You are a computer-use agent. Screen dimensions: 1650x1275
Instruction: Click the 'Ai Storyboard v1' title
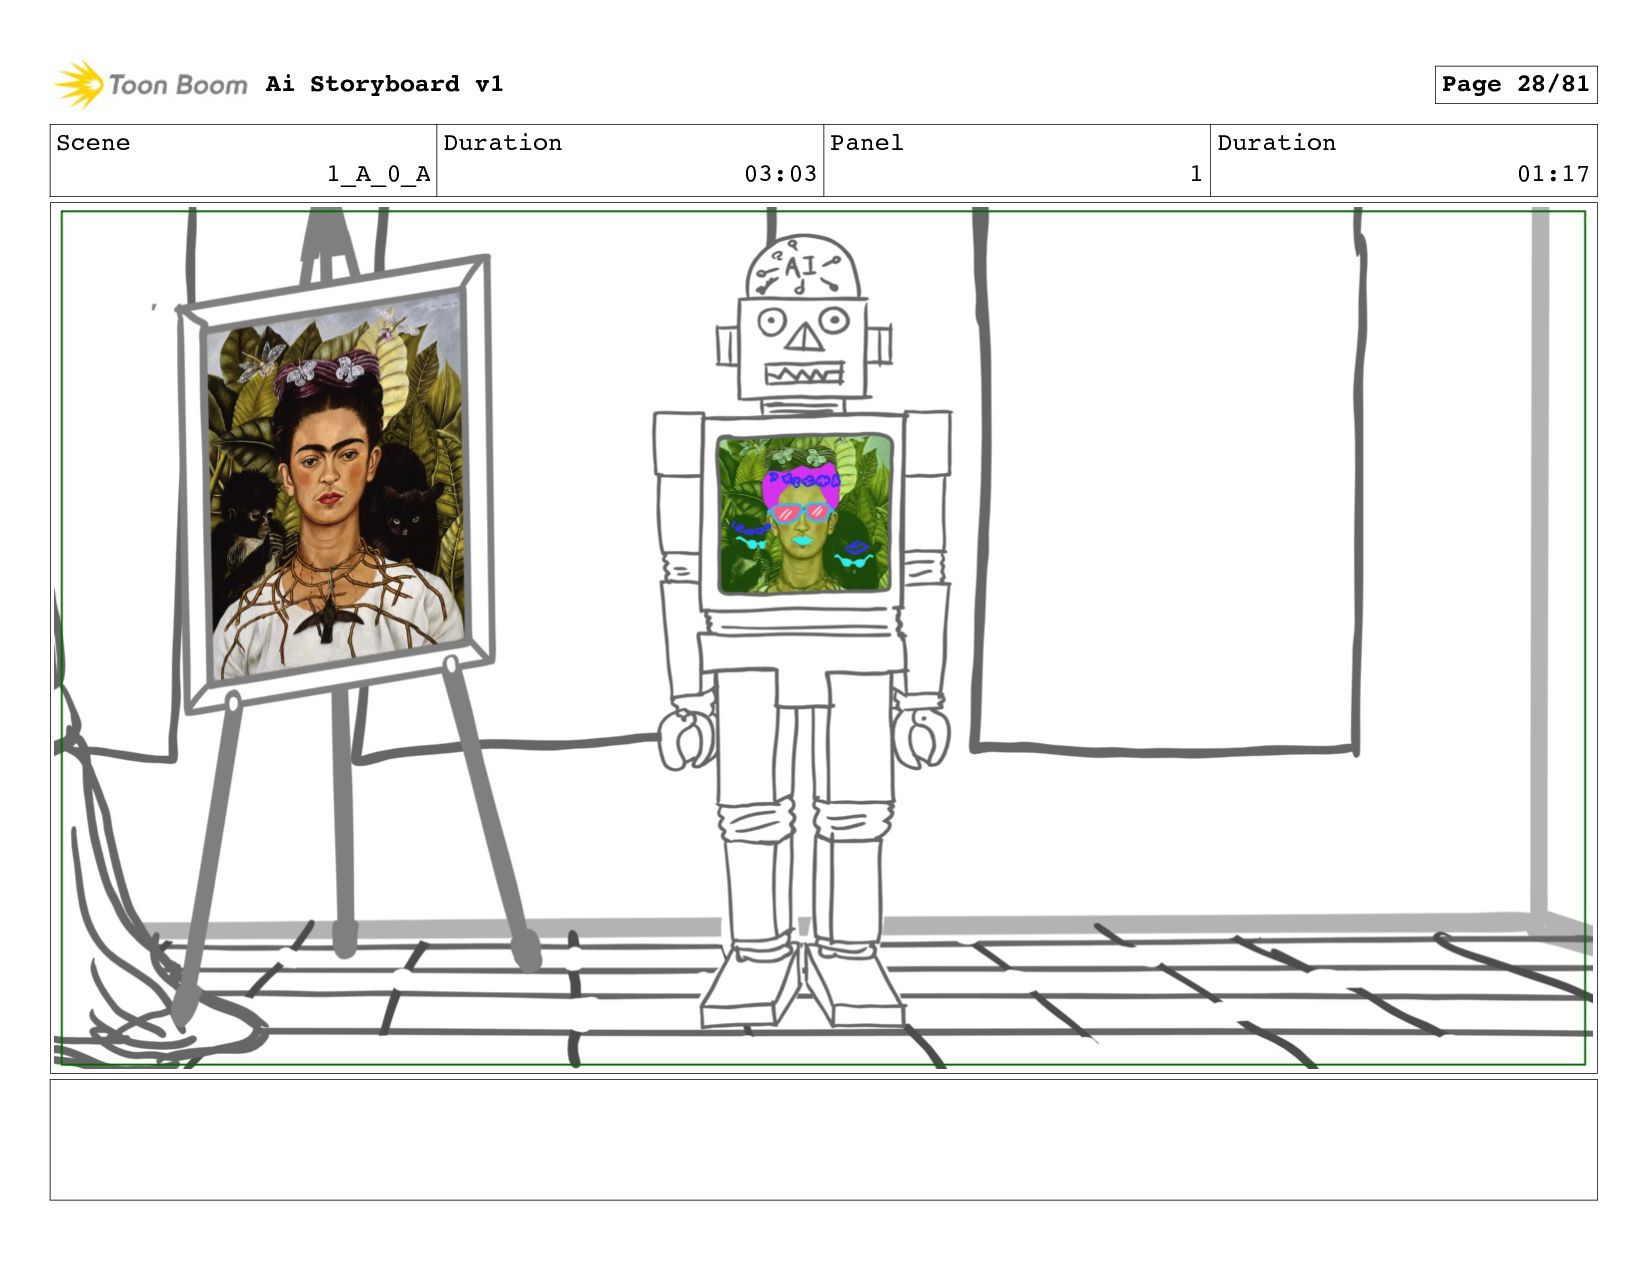384,84
